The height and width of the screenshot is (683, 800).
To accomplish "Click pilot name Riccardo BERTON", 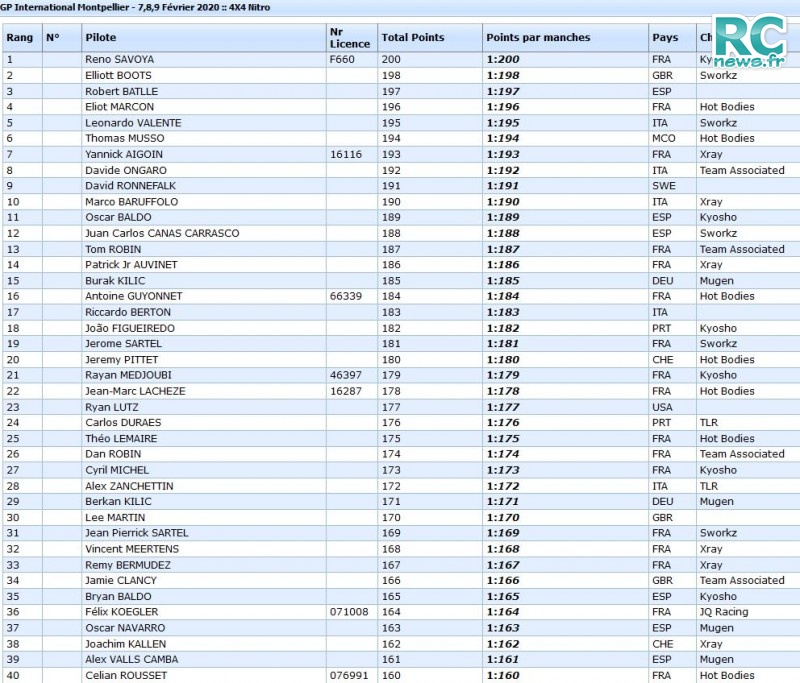I will pos(128,313).
